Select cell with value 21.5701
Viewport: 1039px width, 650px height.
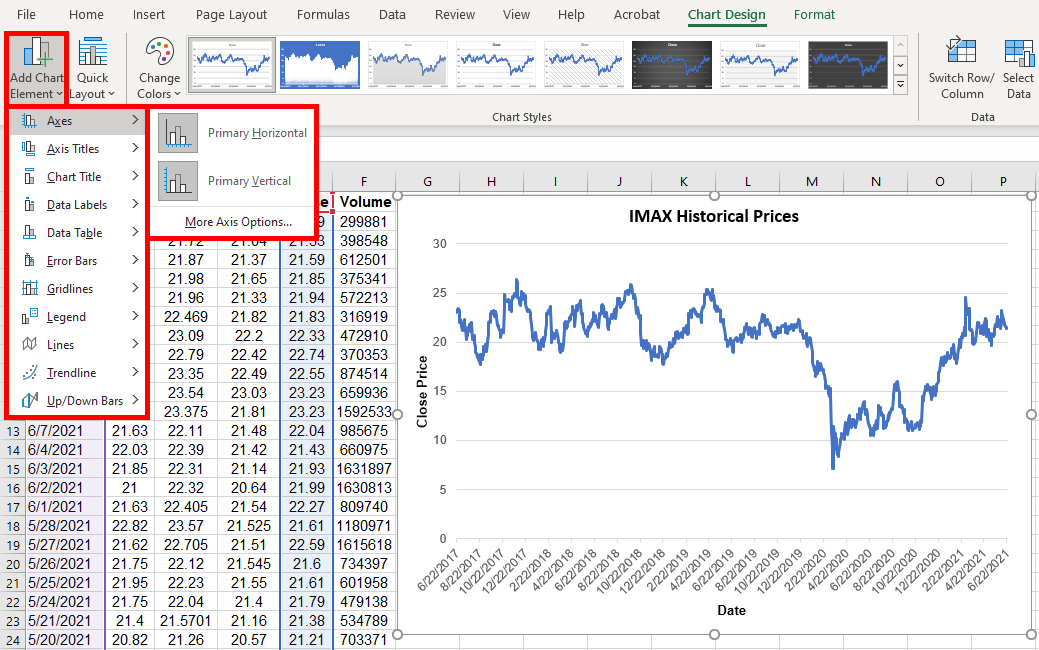(186, 621)
